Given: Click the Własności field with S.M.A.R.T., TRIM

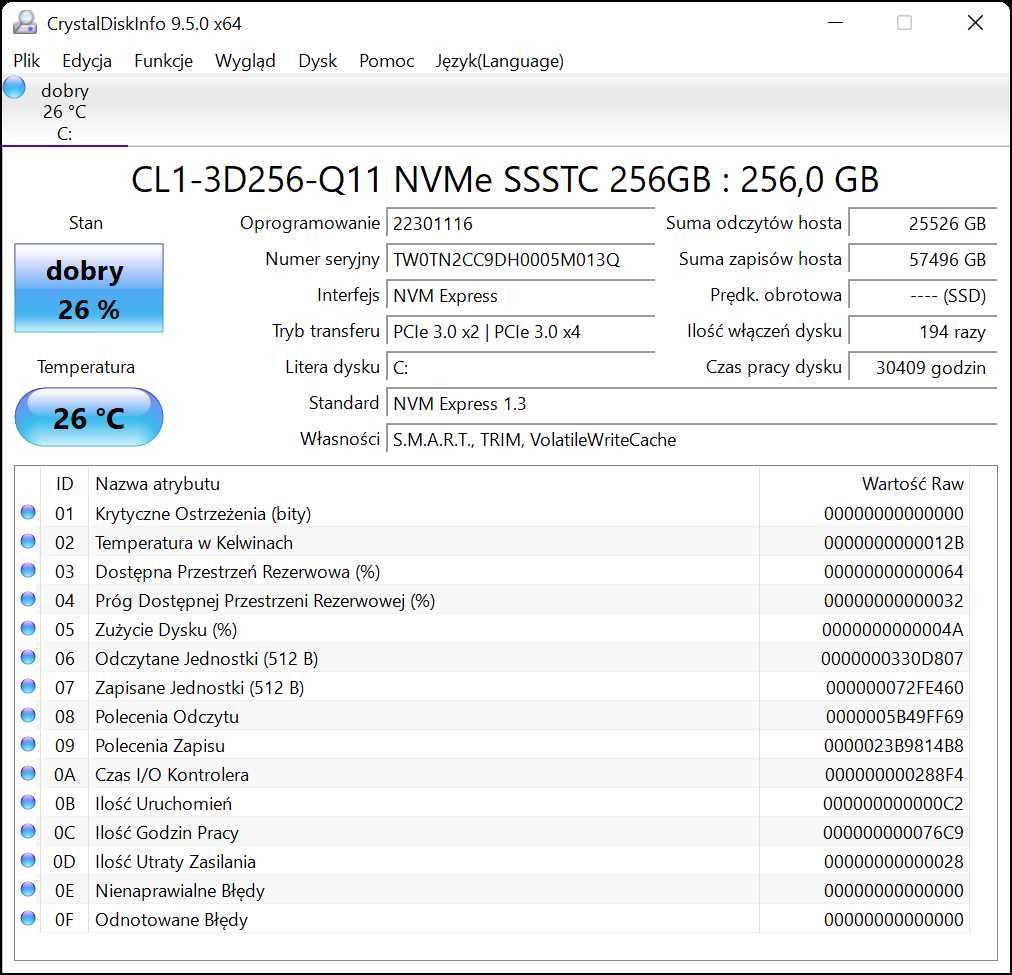Looking at the screenshot, I should (x=692, y=440).
